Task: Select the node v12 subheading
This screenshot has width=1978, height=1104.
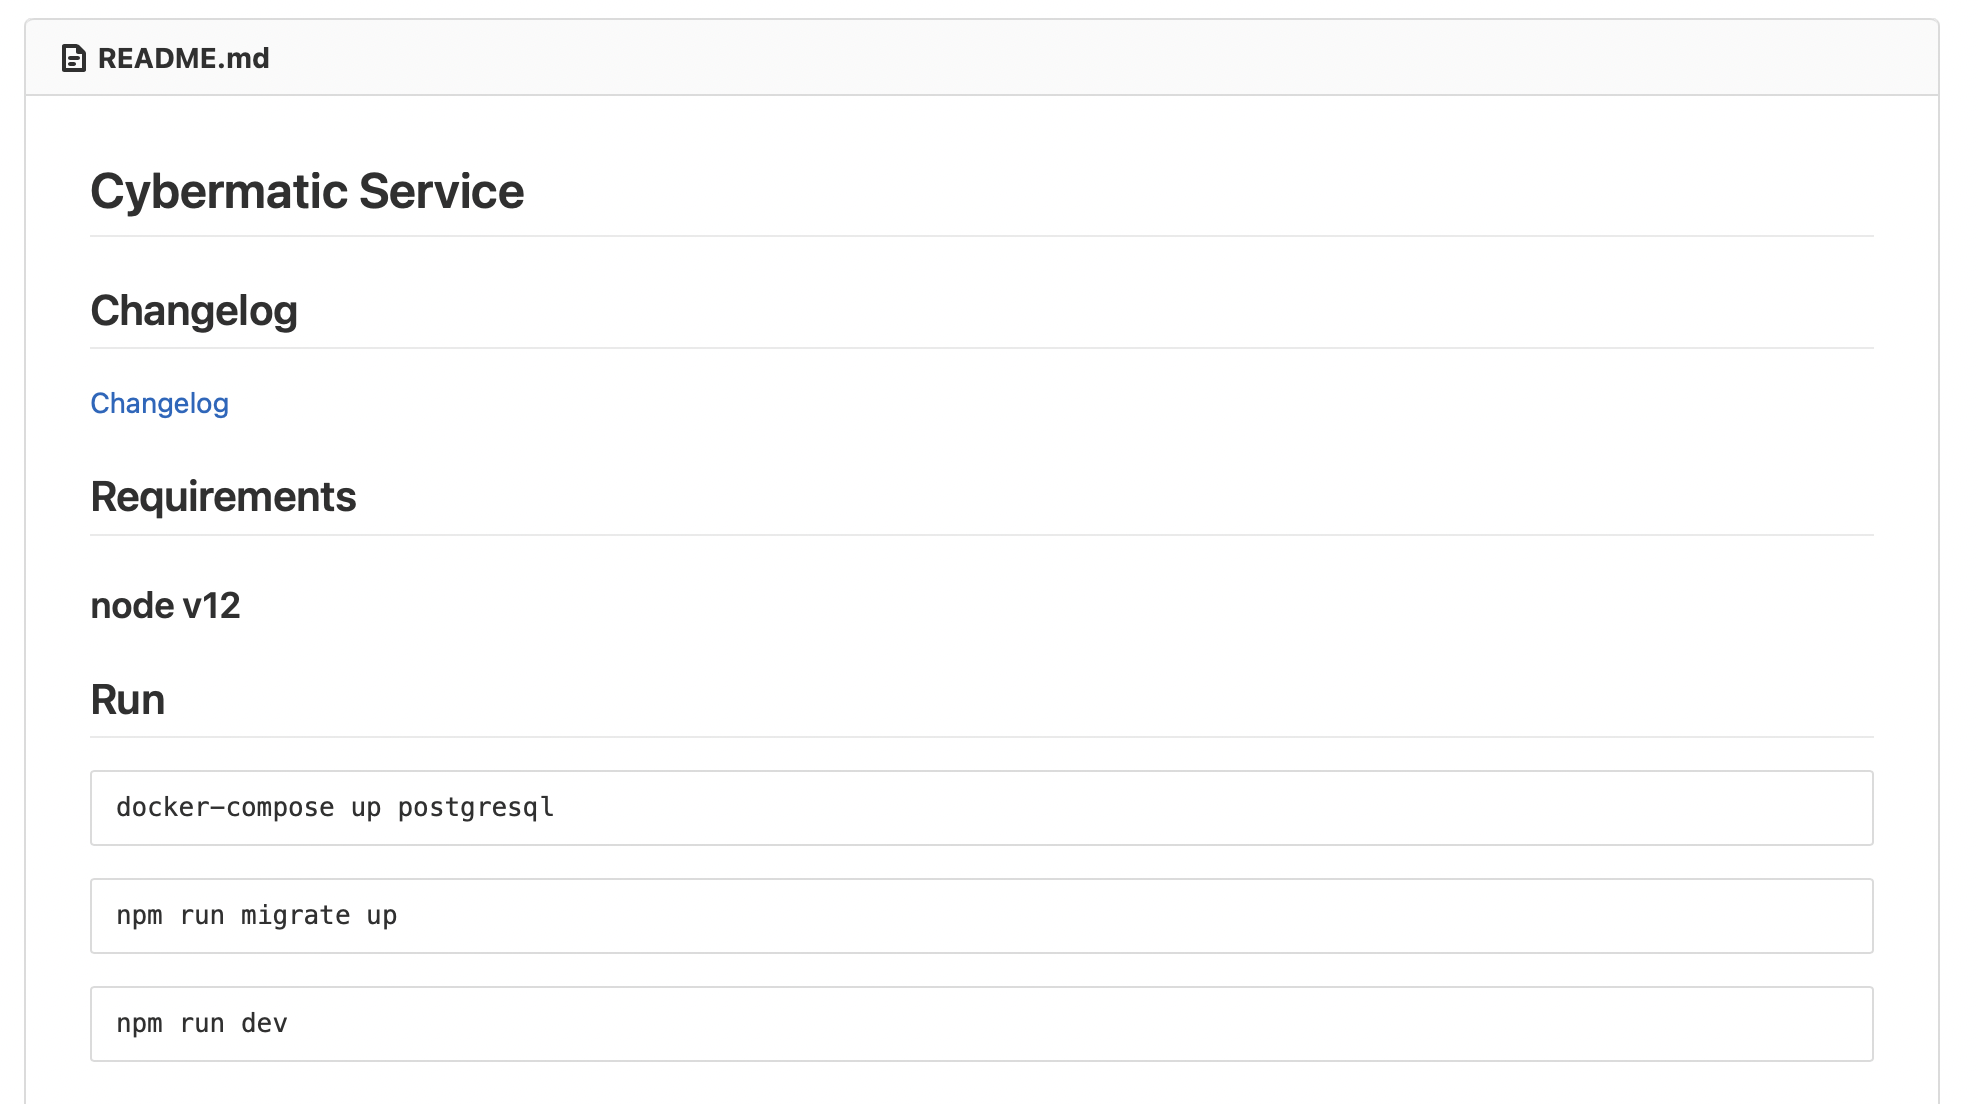Action: point(166,605)
